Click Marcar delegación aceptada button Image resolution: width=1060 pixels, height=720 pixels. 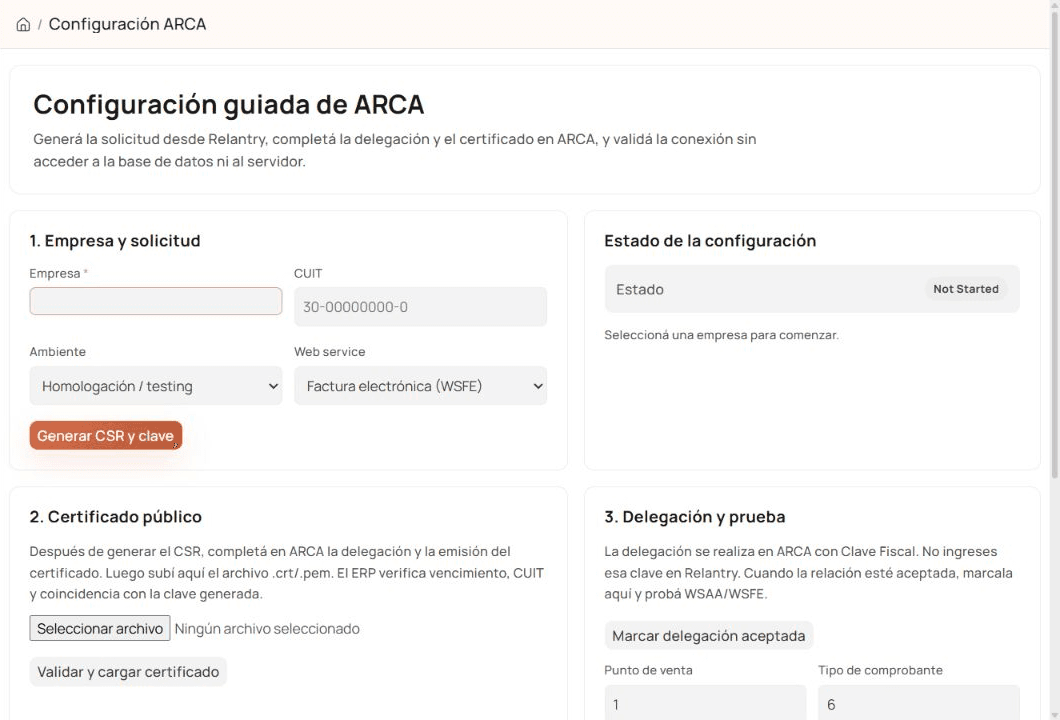708,636
